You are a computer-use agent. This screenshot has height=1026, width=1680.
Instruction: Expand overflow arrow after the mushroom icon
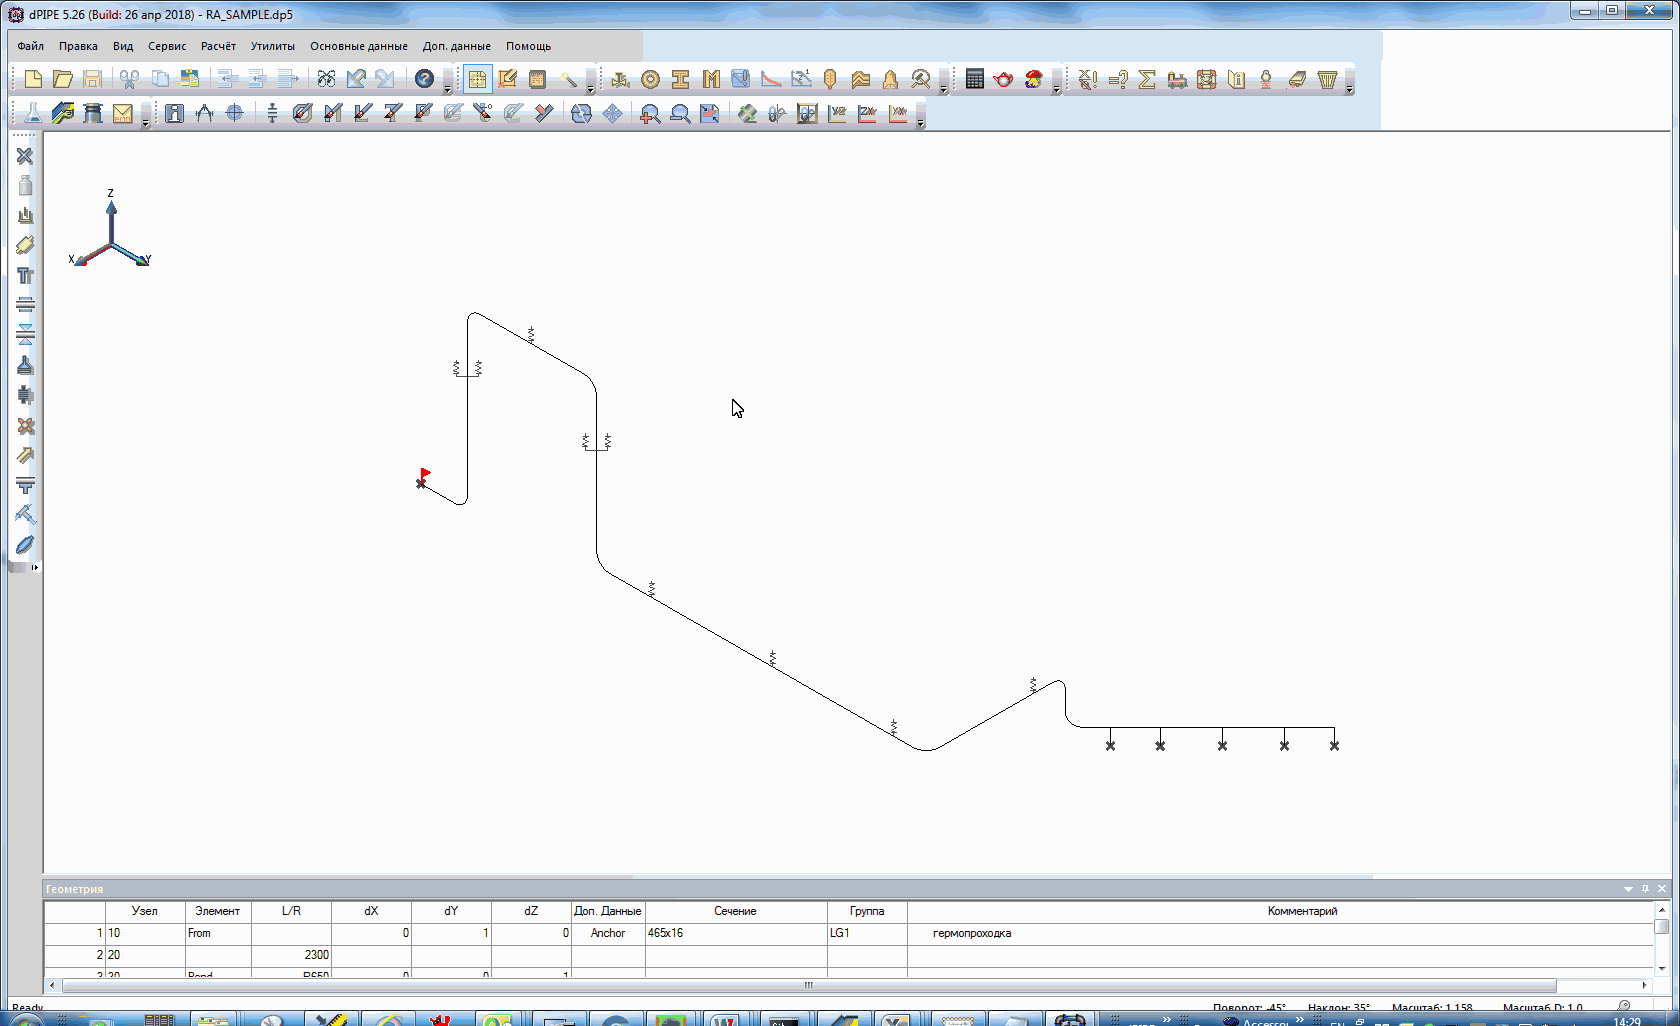tap(1056, 89)
